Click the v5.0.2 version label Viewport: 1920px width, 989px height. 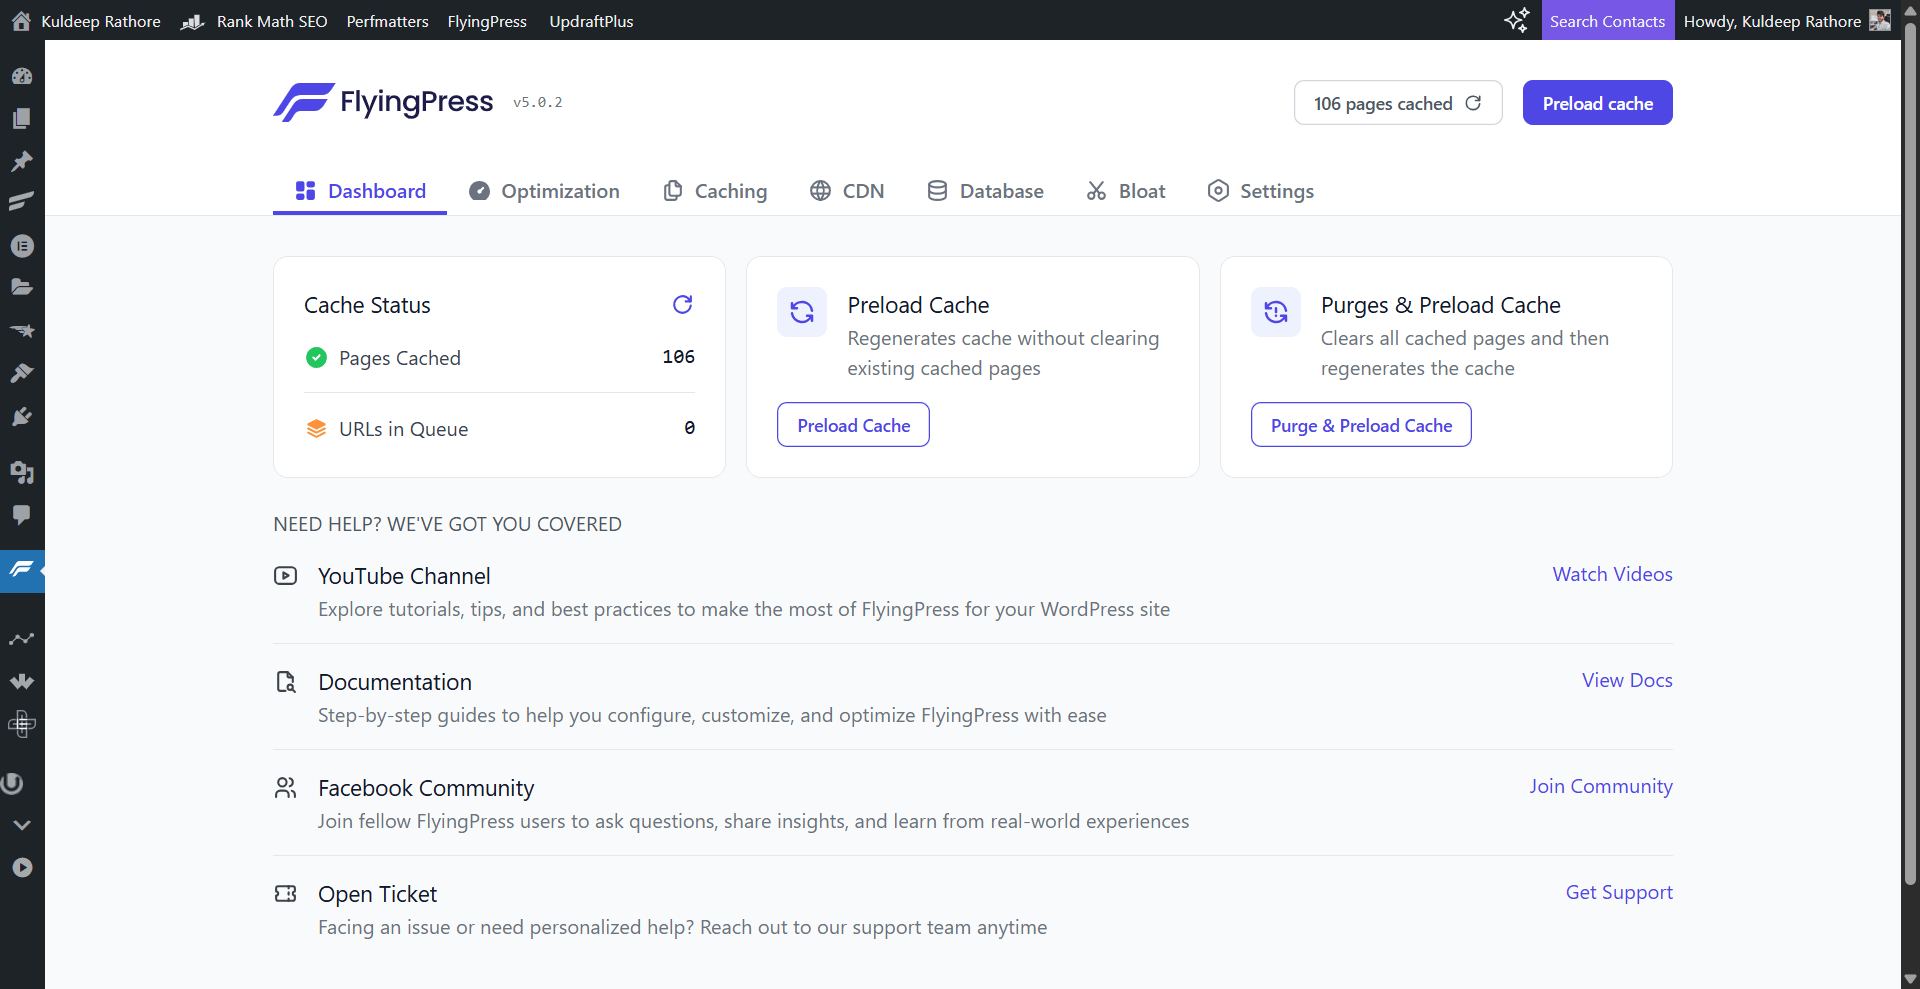[538, 102]
